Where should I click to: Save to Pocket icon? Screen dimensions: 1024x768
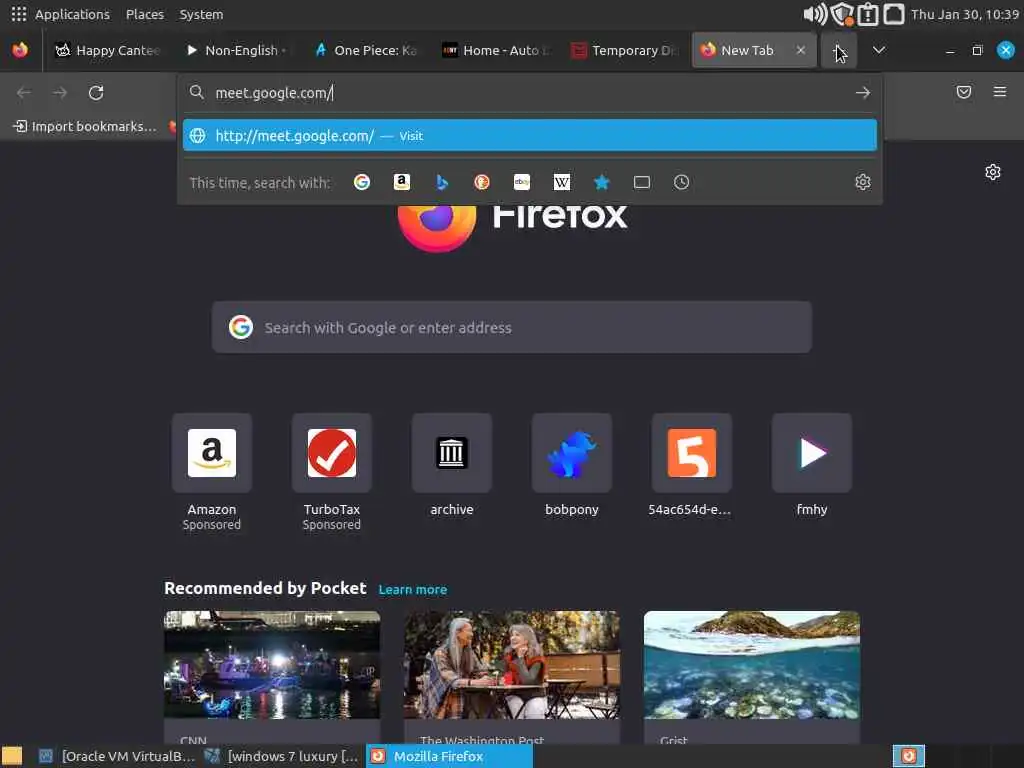(964, 92)
